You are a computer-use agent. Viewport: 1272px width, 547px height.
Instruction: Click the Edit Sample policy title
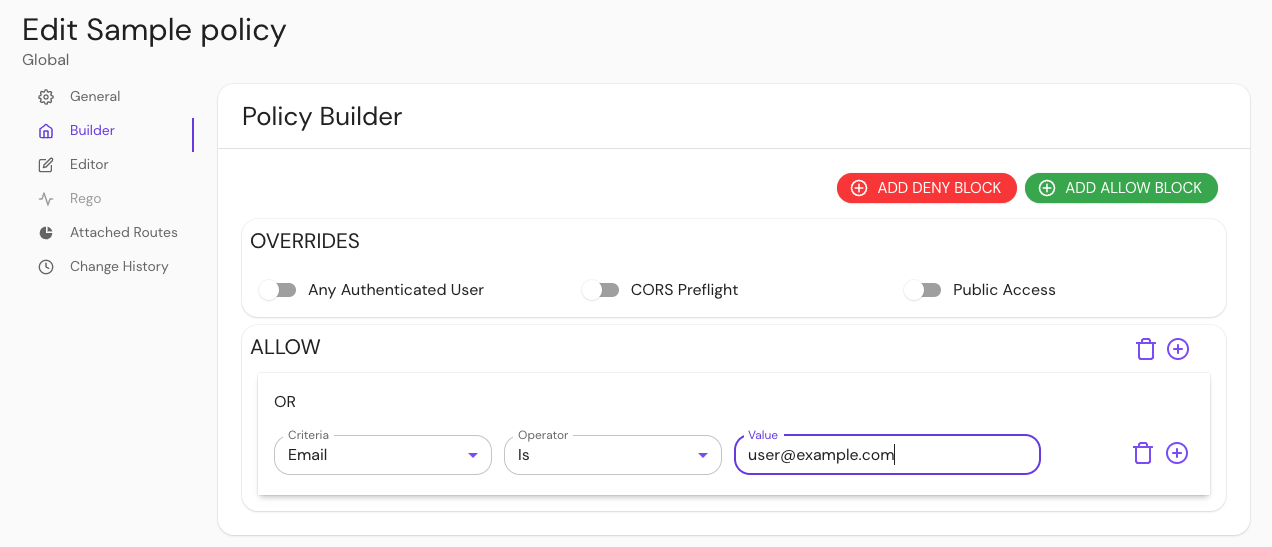click(154, 30)
